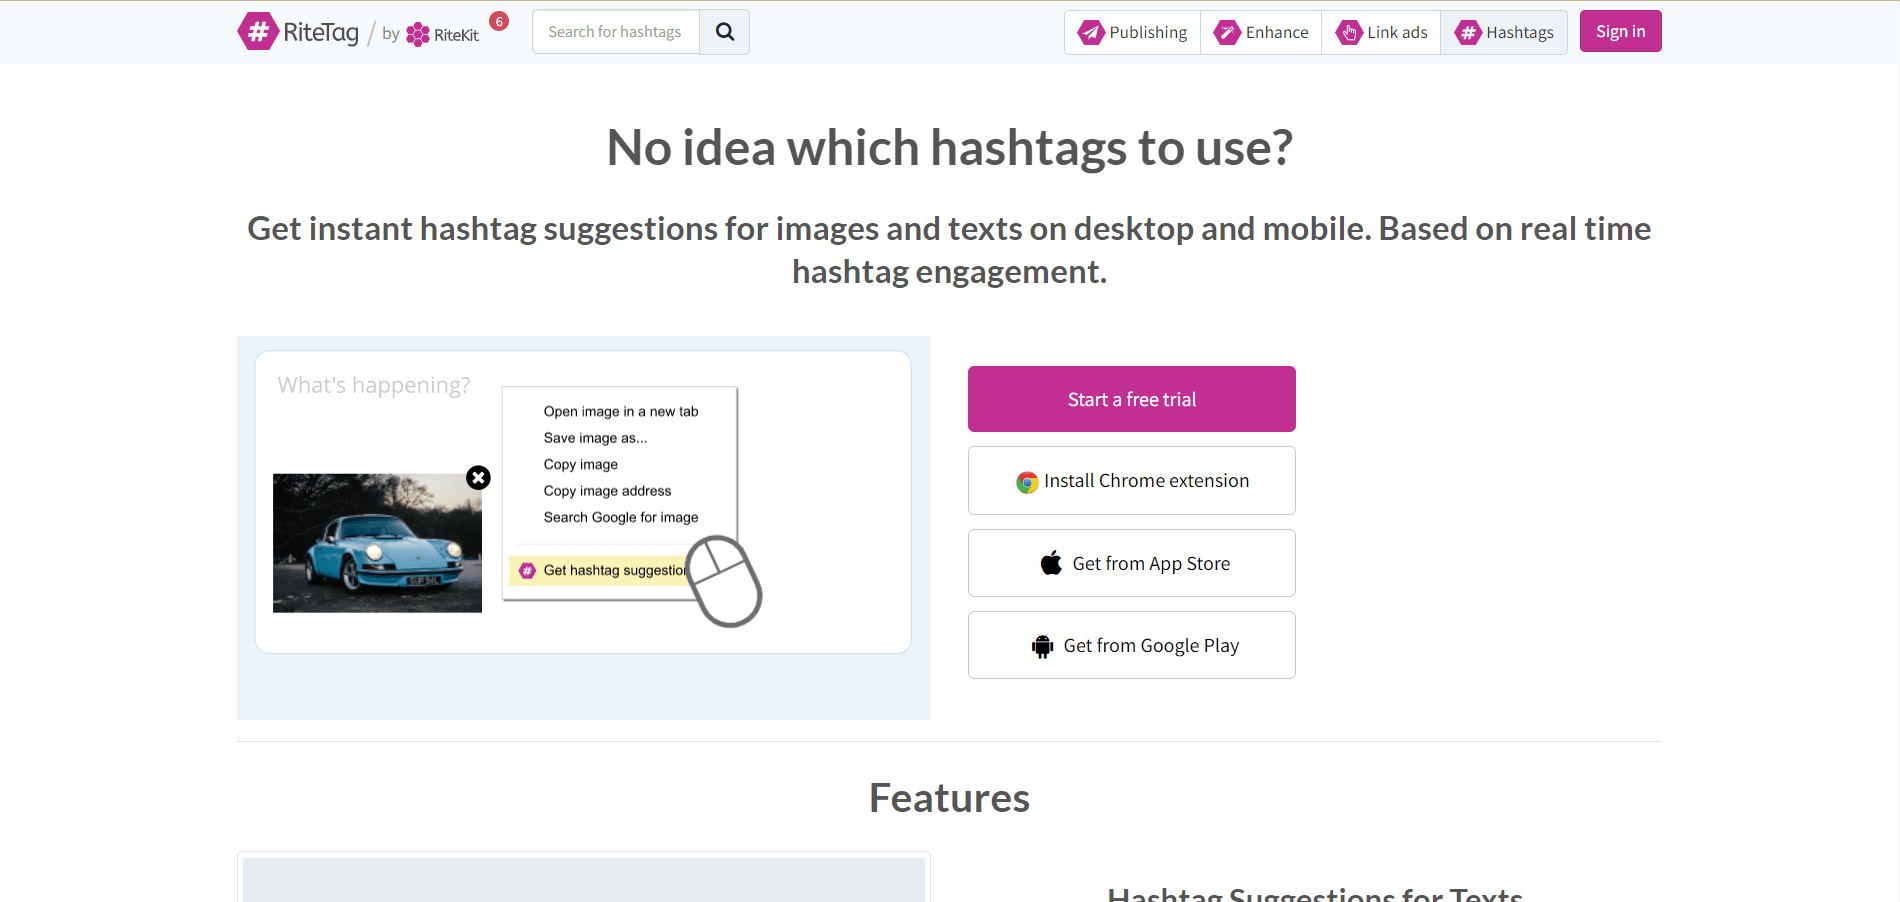Click the subheading about instant hashtag suggestions
Screen dimensions: 1900x902
click(949, 250)
